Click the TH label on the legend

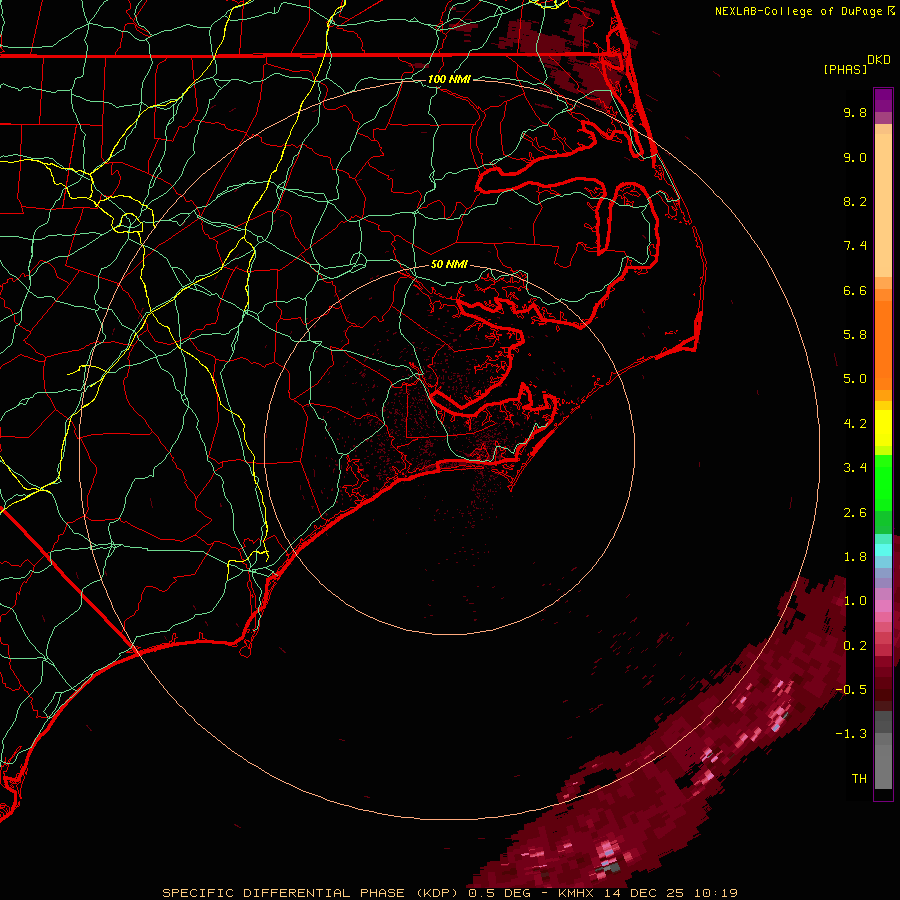click(859, 779)
